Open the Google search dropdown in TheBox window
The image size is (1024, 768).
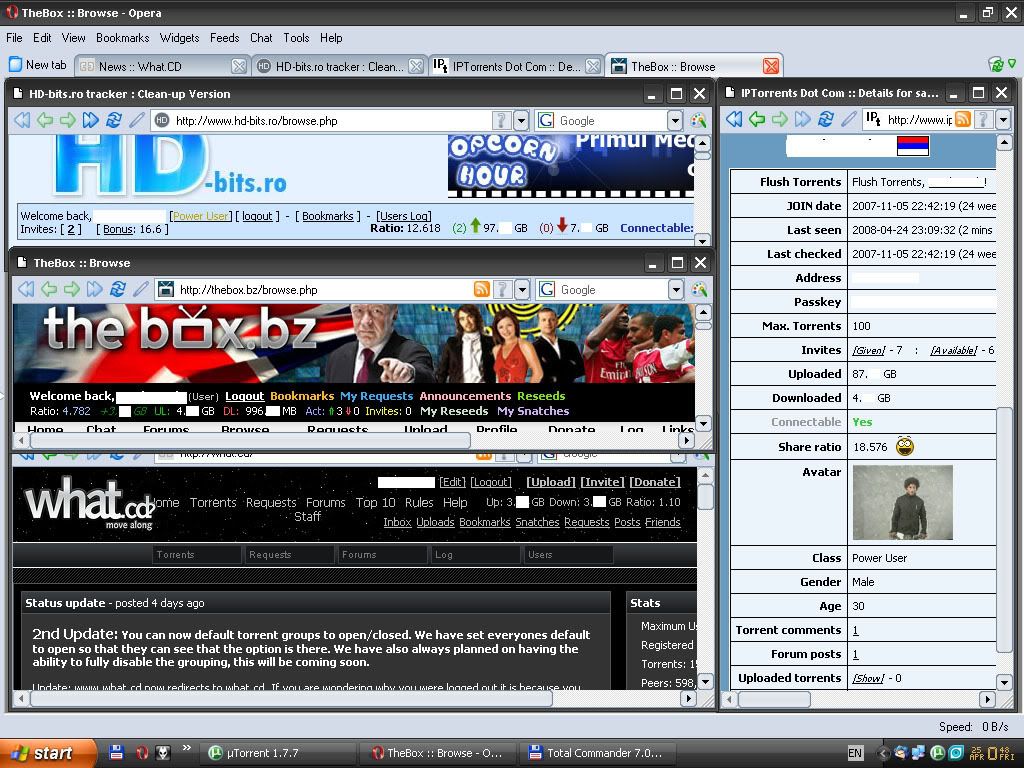coord(676,289)
